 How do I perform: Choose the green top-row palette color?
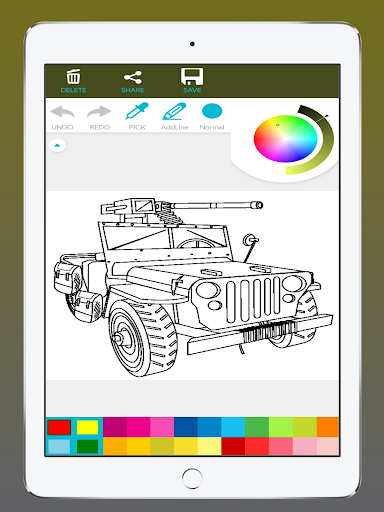click(257, 427)
